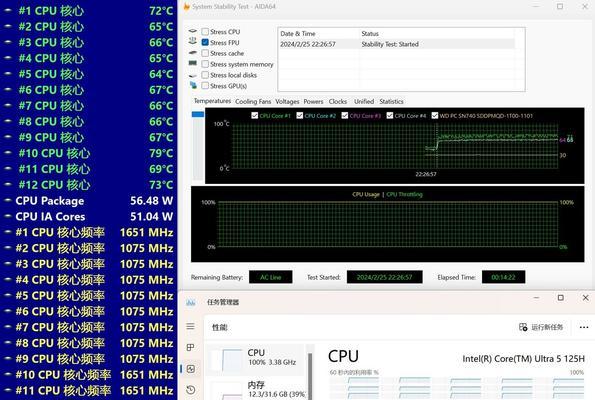The height and width of the screenshot is (400, 595).
Task: Click the icon beside Stress FPU
Action: (x=193, y=41)
